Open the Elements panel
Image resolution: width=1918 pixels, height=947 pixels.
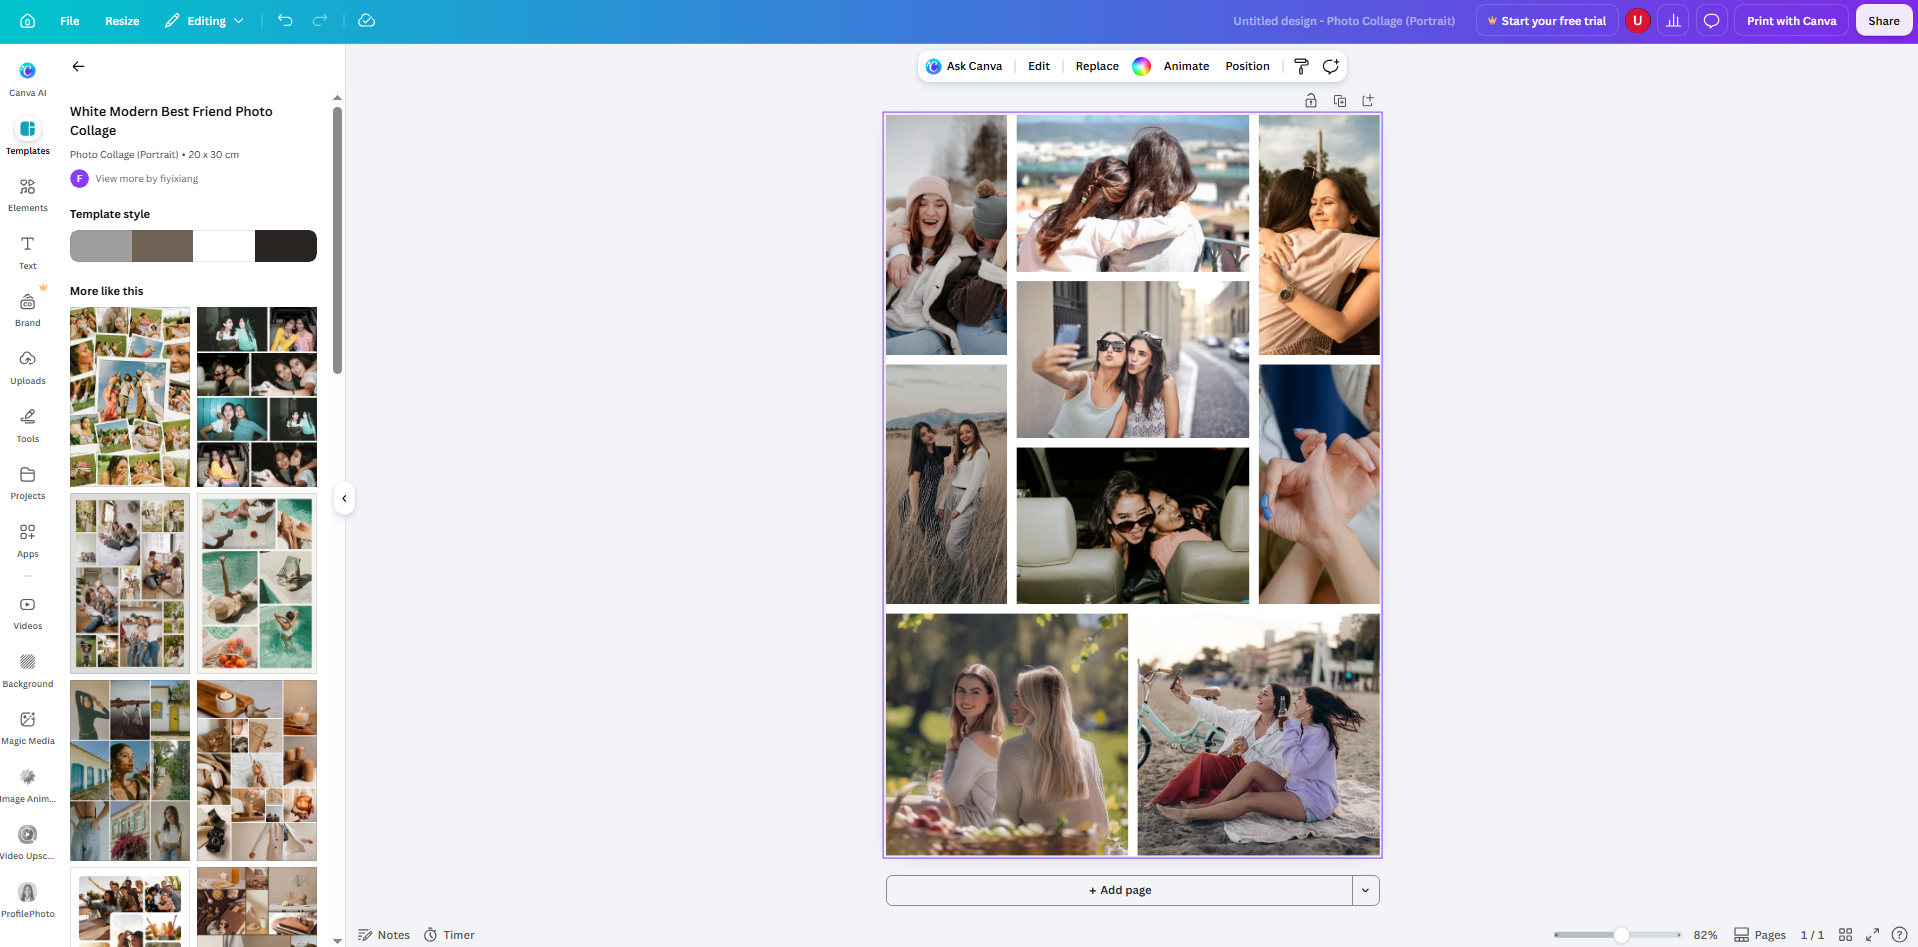(28, 194)
